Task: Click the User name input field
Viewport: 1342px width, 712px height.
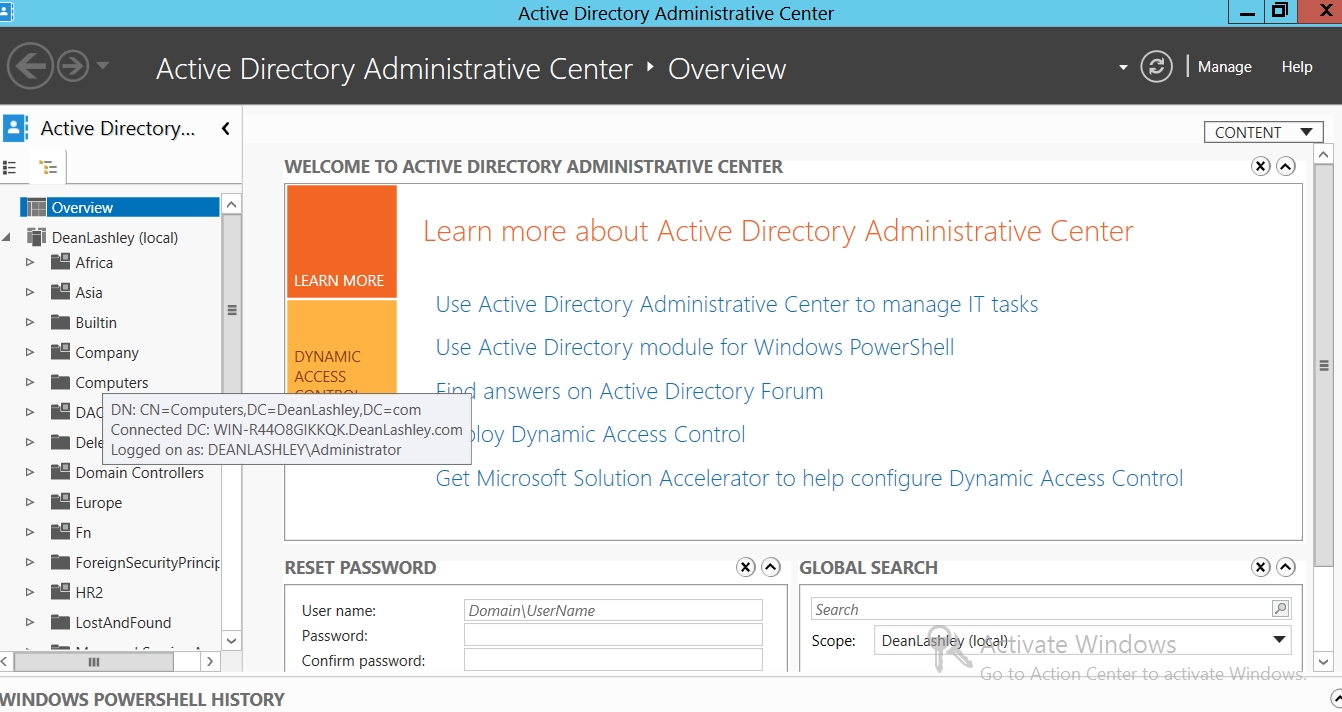Action: coord(613,610)
